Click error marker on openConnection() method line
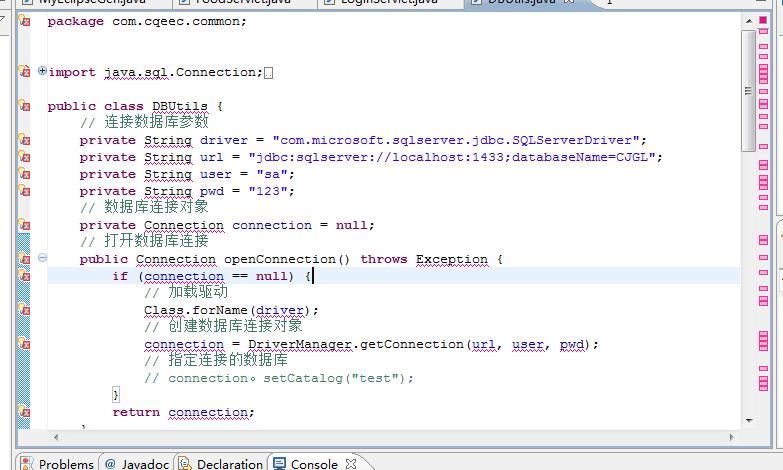Screen dimensions: 783x470 point(24,258)
